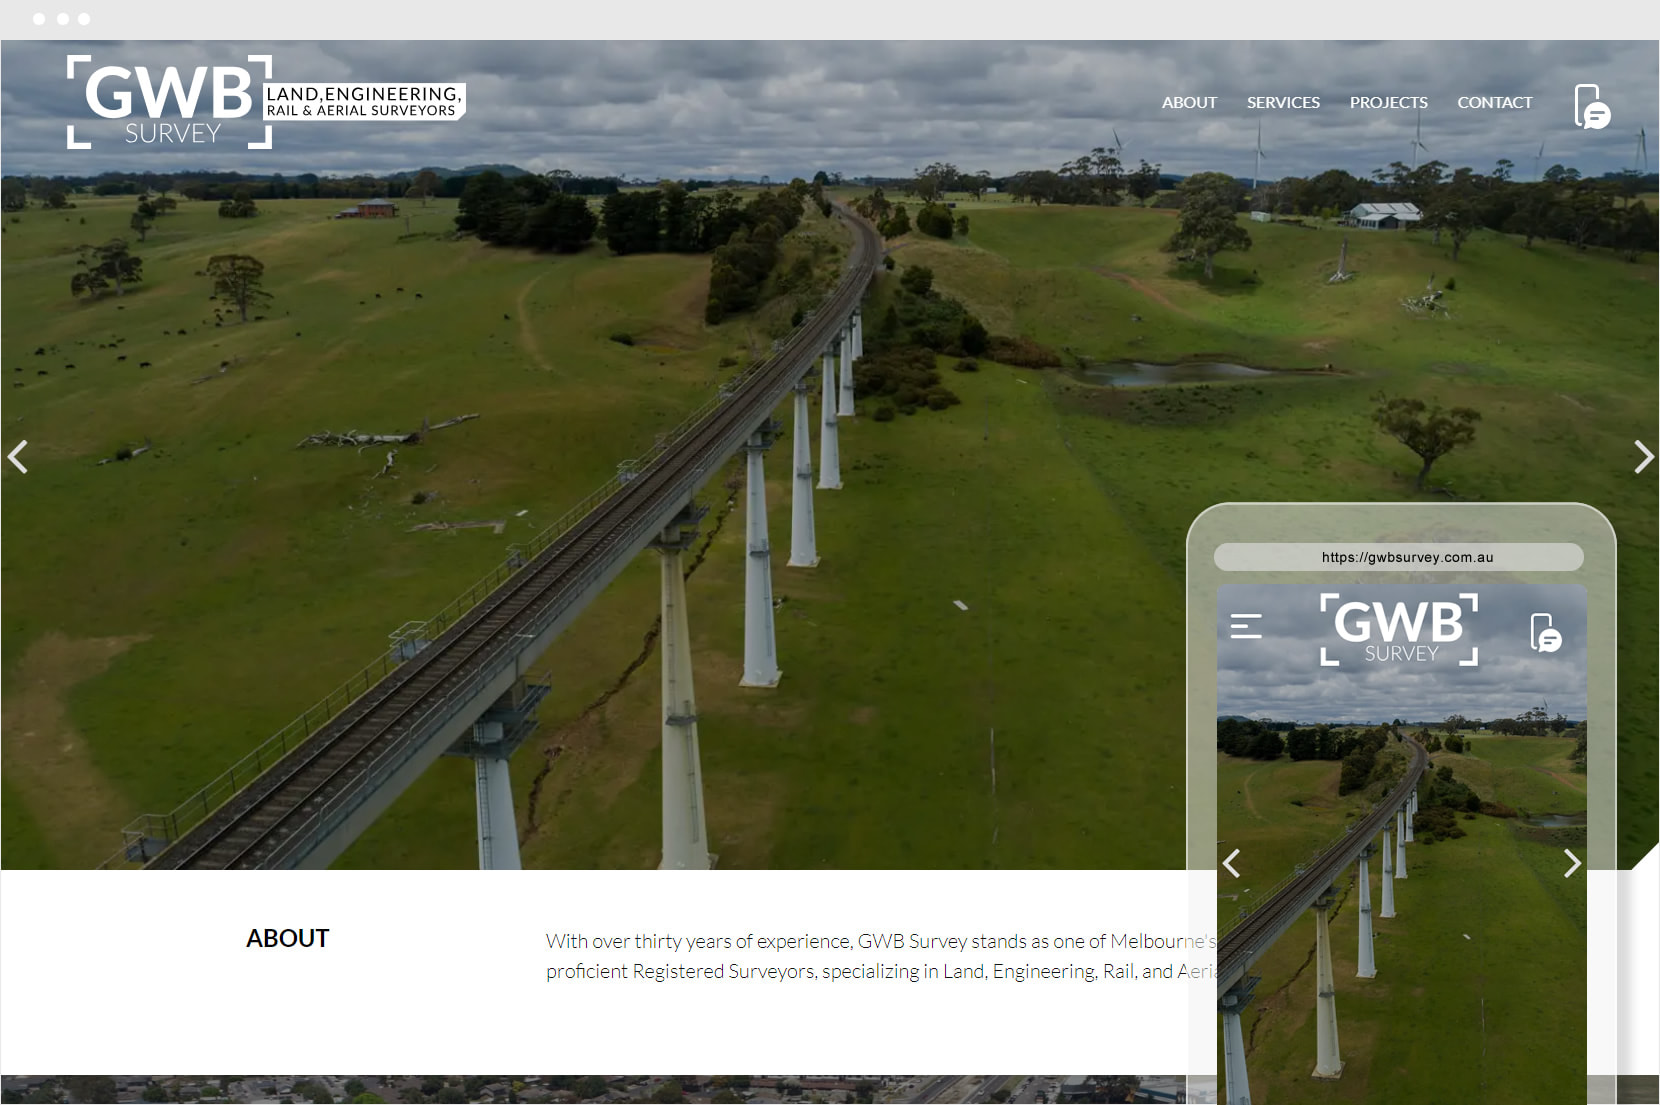Viewport: 1660px width, 1105px height.
Task: Open the ABOUT navigation item
Action: [1189, 103]
